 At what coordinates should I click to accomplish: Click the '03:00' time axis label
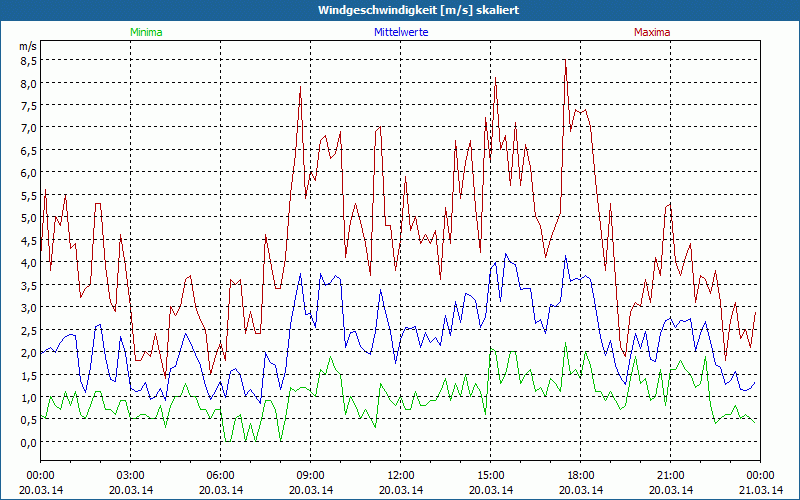(131, 476)
